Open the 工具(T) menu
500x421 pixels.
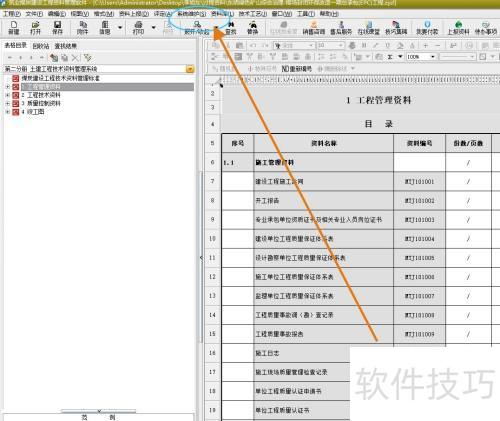306,14
